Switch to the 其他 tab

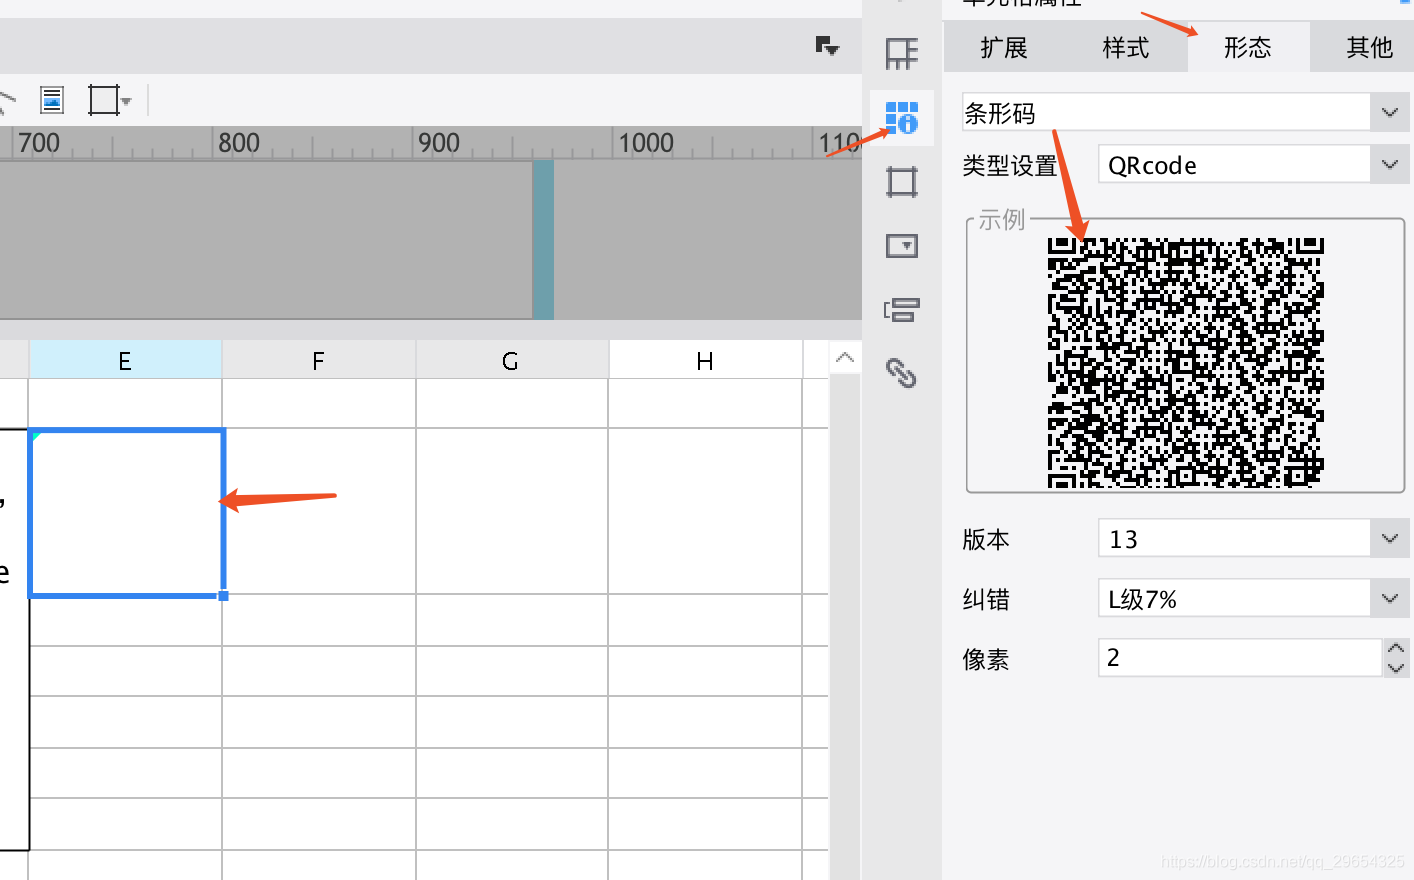click(1369, 47)
